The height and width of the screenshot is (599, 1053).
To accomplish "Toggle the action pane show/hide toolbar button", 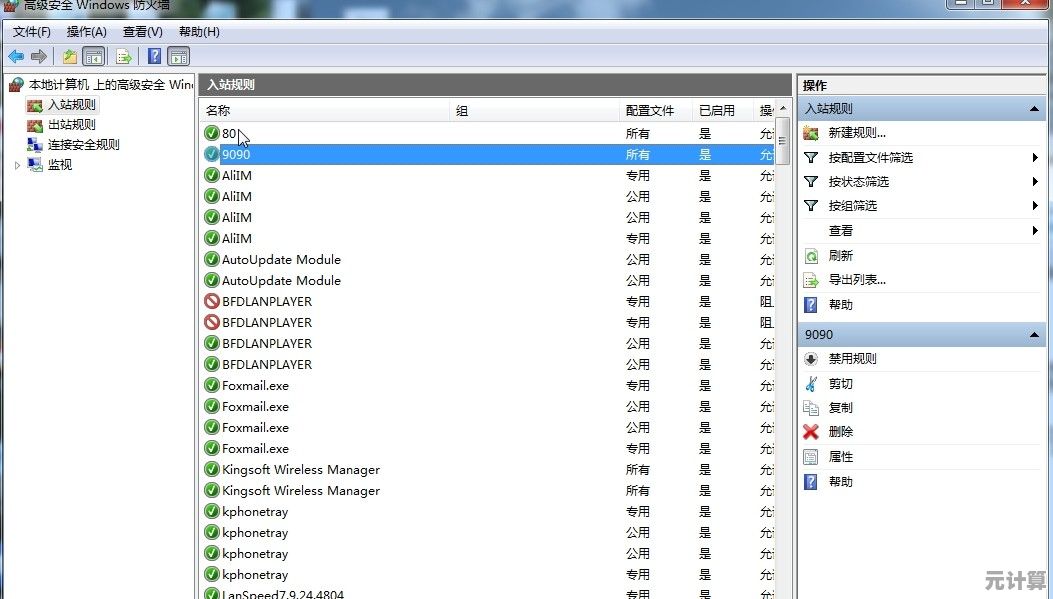I will 179,56.
